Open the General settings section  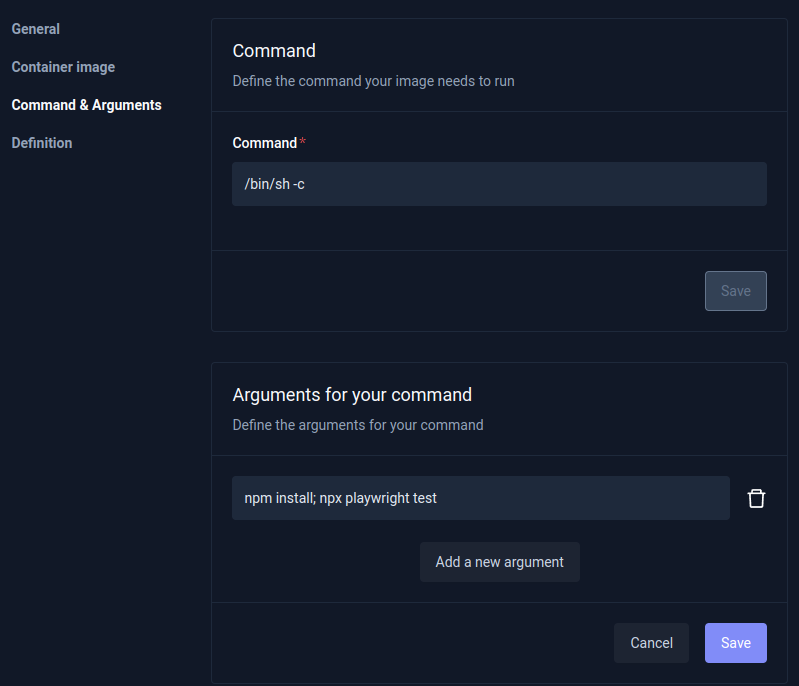pos(35,29)
